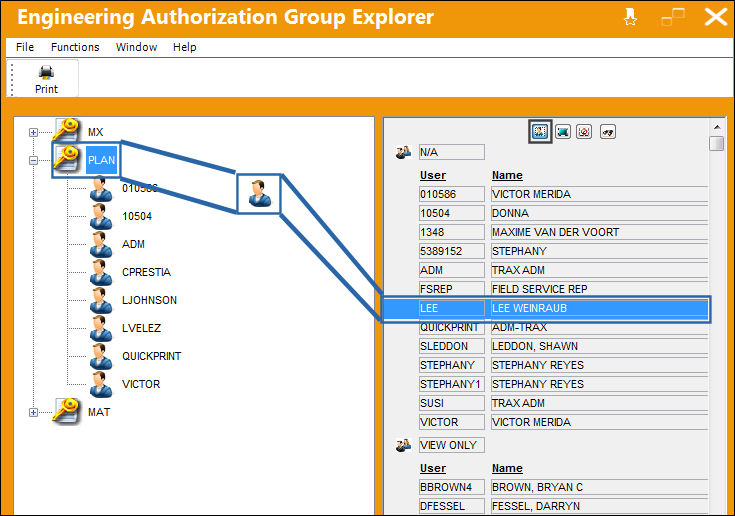Click the Print toolbar icon
This screenshot has height=516, width=735.
[x=46, y=73]
